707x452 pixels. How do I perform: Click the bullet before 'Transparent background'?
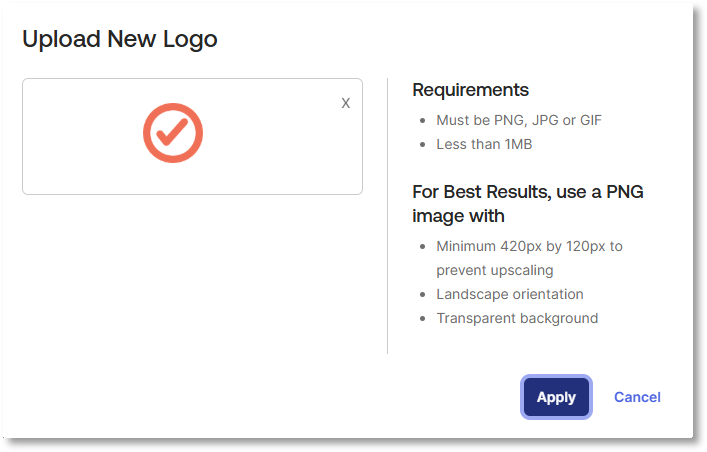click(x=421, y=319)
